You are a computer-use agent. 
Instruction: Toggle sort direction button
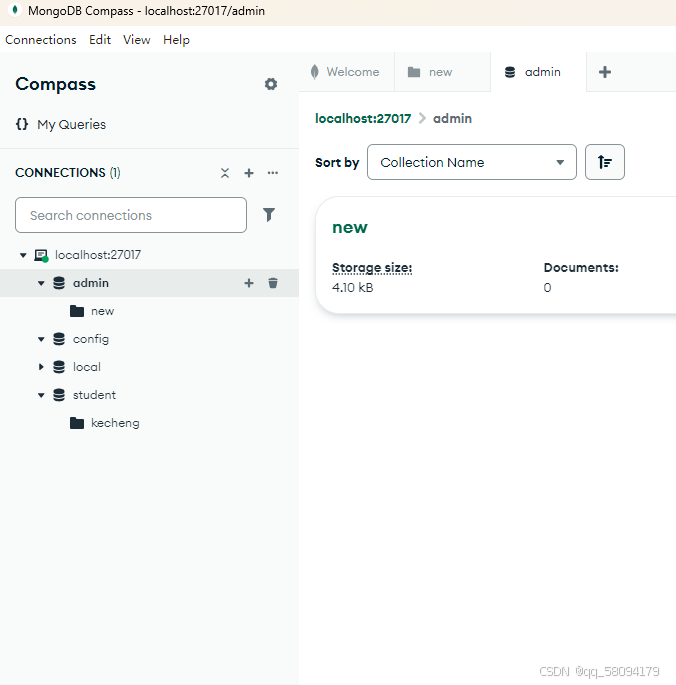tap(605, 162)
